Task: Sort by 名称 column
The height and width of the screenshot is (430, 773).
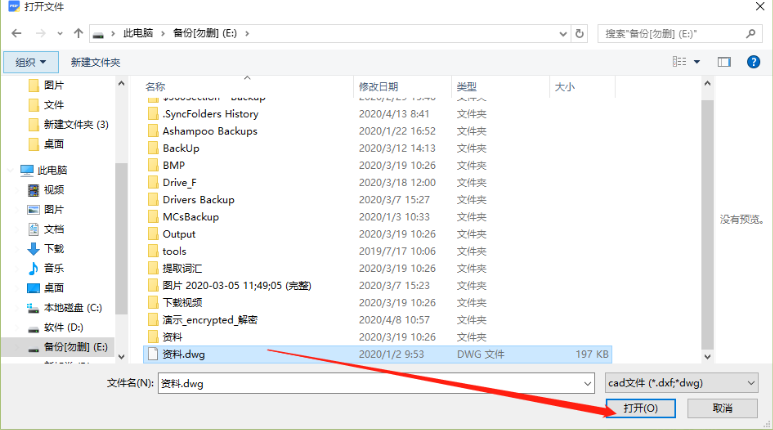Action: click(155, 86)
